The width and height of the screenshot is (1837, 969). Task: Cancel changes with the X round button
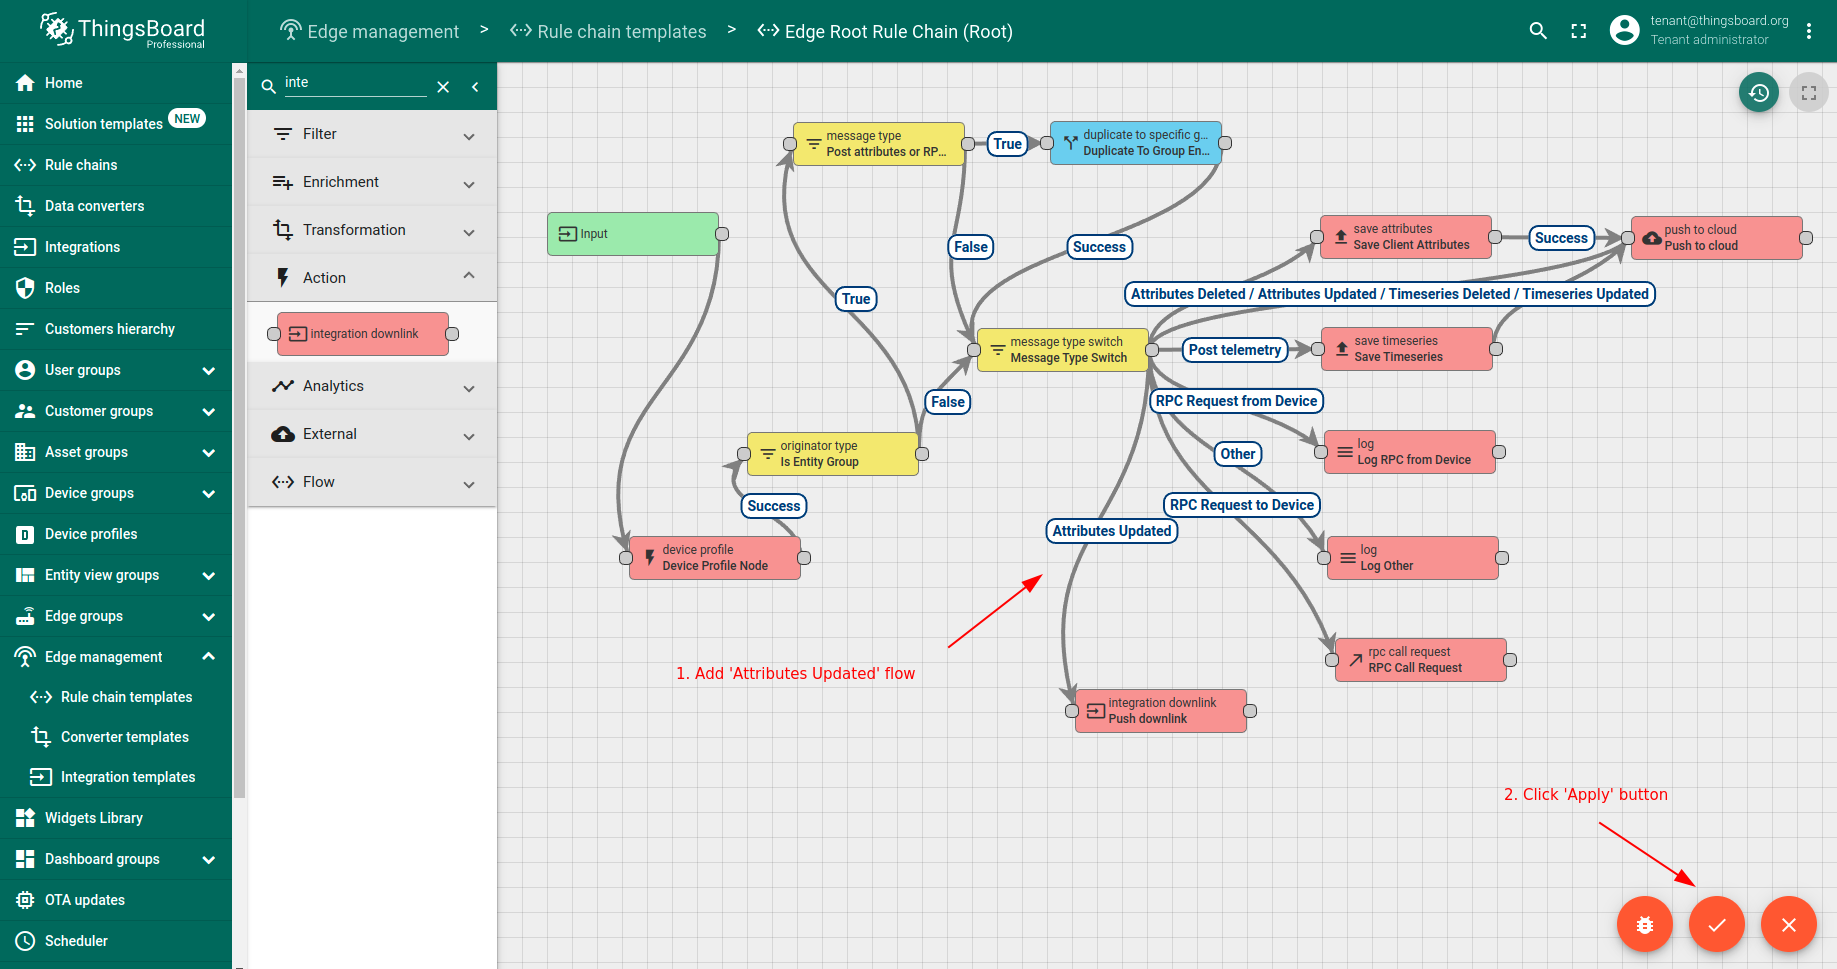pyautogui.click(x=1789, y=925)
